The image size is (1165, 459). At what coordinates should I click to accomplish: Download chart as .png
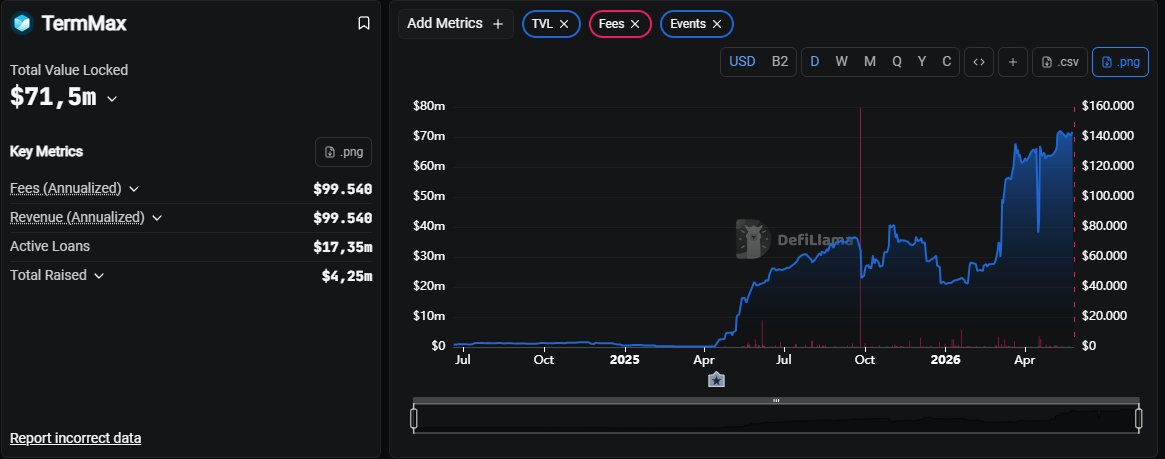1120,62
